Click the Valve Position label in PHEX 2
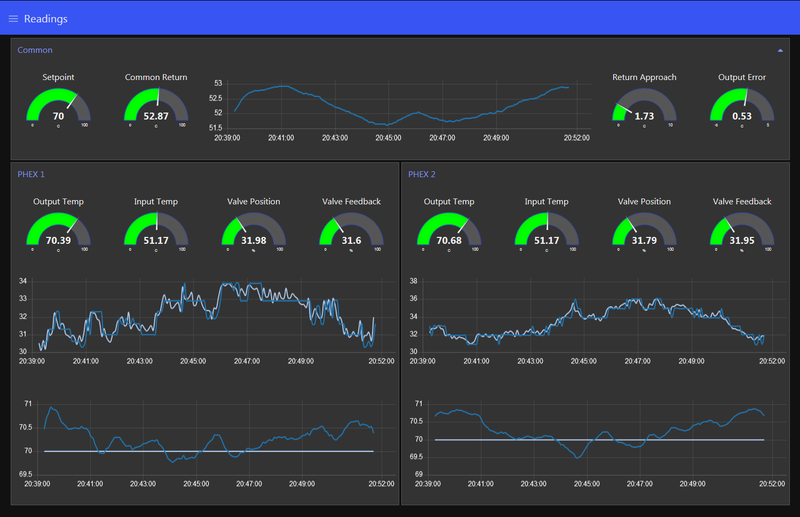 [x=644, y=202]
